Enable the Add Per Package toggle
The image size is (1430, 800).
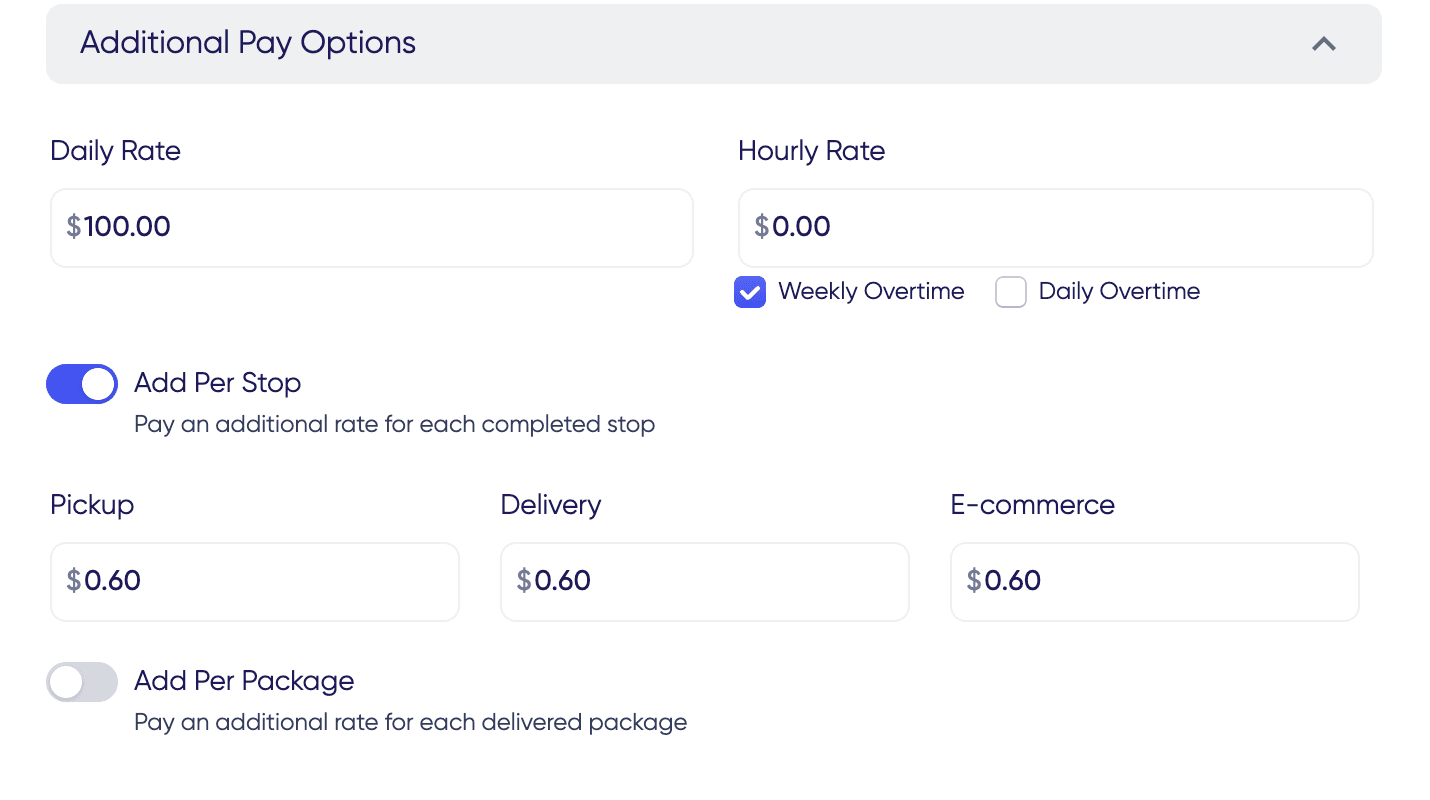(x=82, y=681)
